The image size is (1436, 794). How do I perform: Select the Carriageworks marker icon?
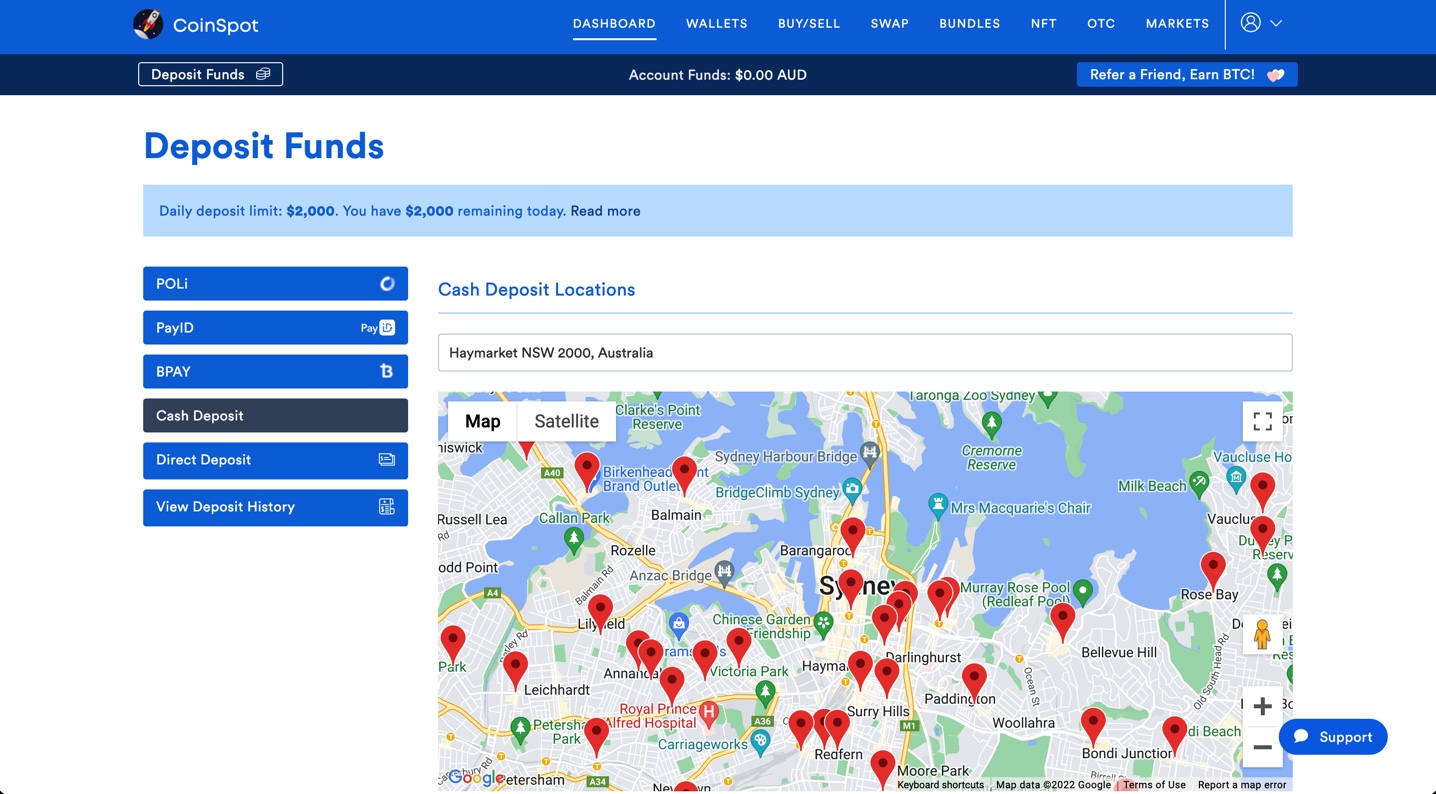point(760,741)
